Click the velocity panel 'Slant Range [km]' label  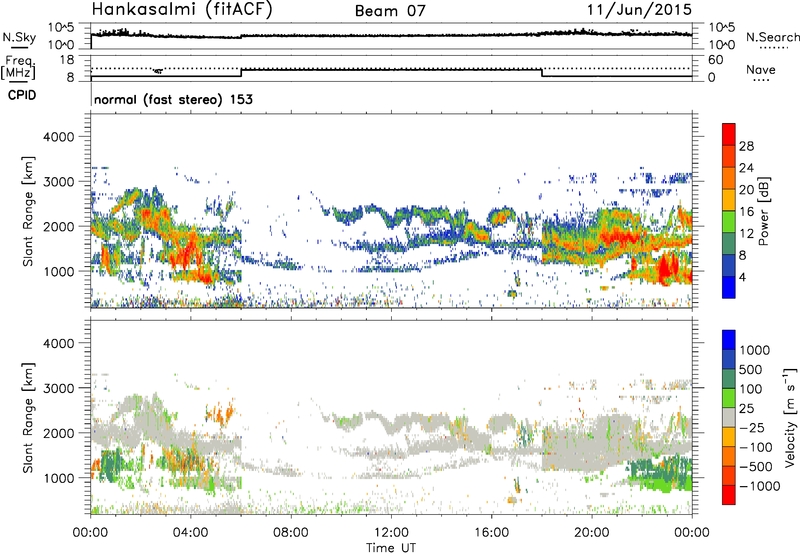tap(28, 418)
